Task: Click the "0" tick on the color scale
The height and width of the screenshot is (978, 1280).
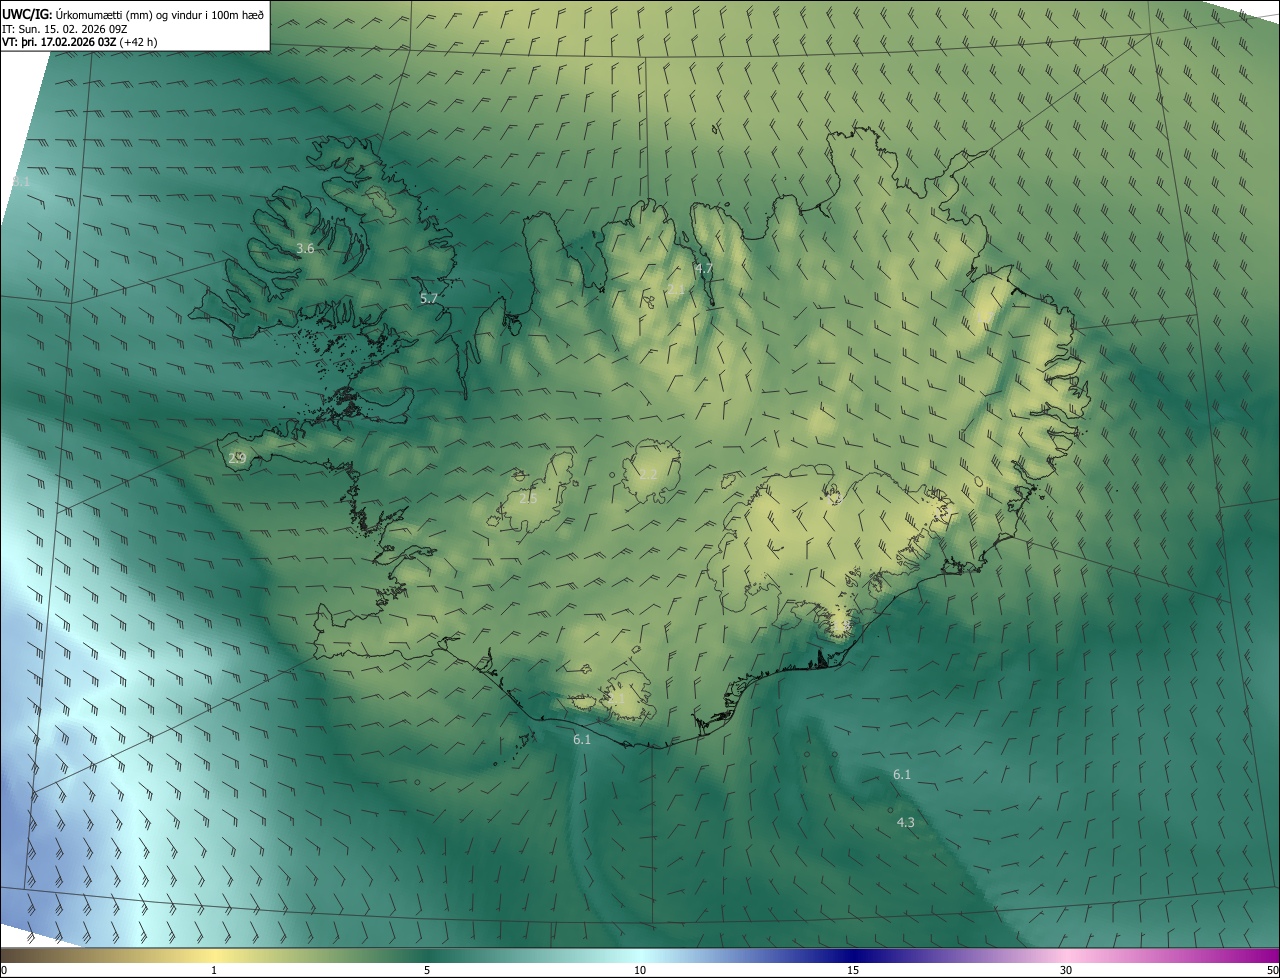Action: [4, 971]
